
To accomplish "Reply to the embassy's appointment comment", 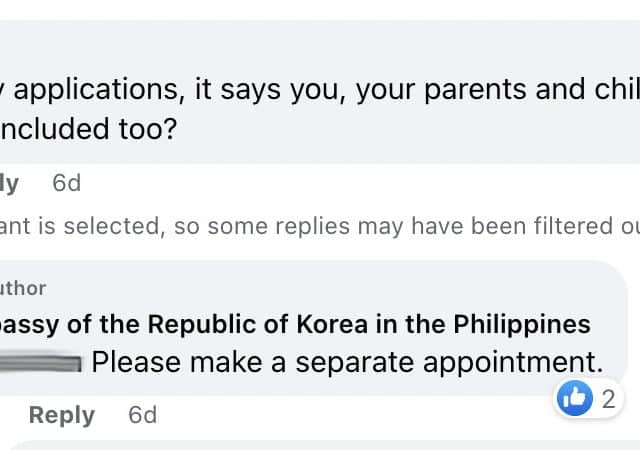I will tap(61, 415).
